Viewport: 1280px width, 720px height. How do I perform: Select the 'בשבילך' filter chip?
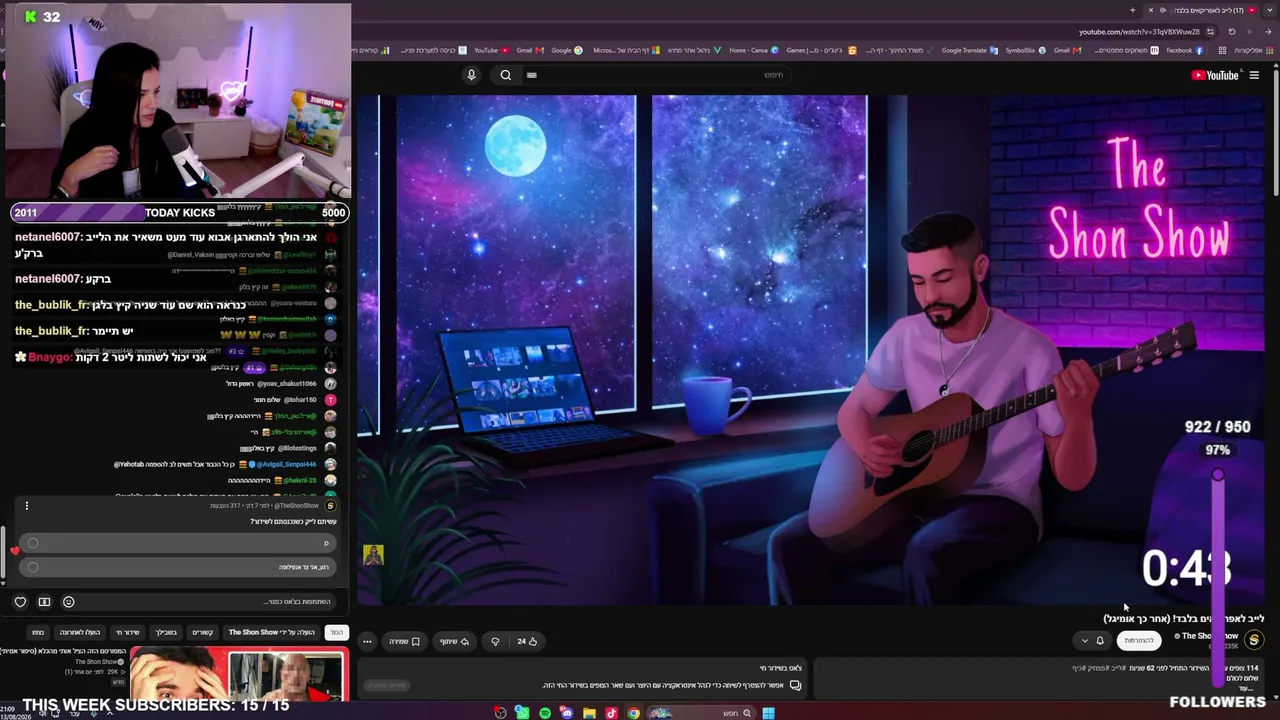point(166,632)
